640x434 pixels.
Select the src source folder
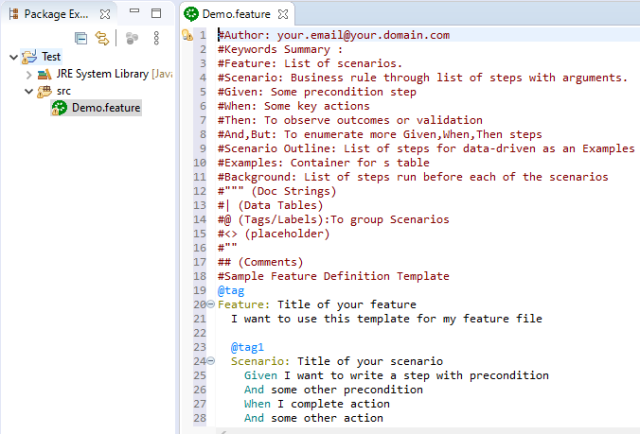coord(64,91)
